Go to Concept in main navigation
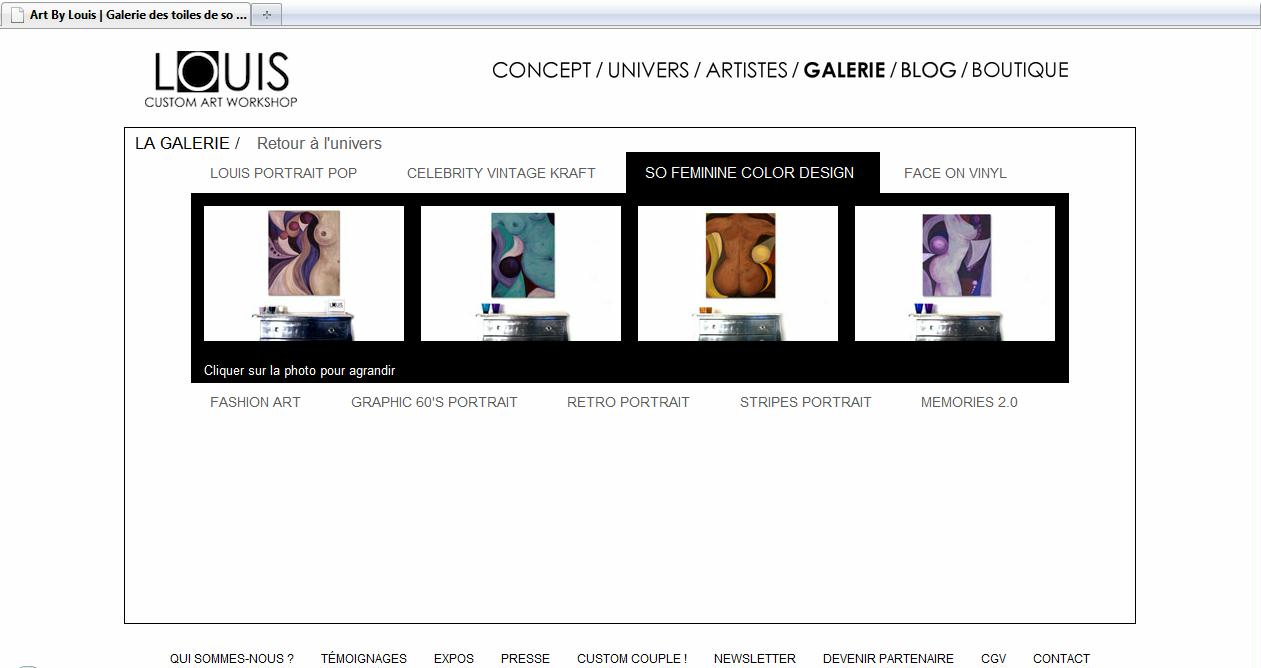Viewport: 1261px width, 668px height. [x=541, y=70]
